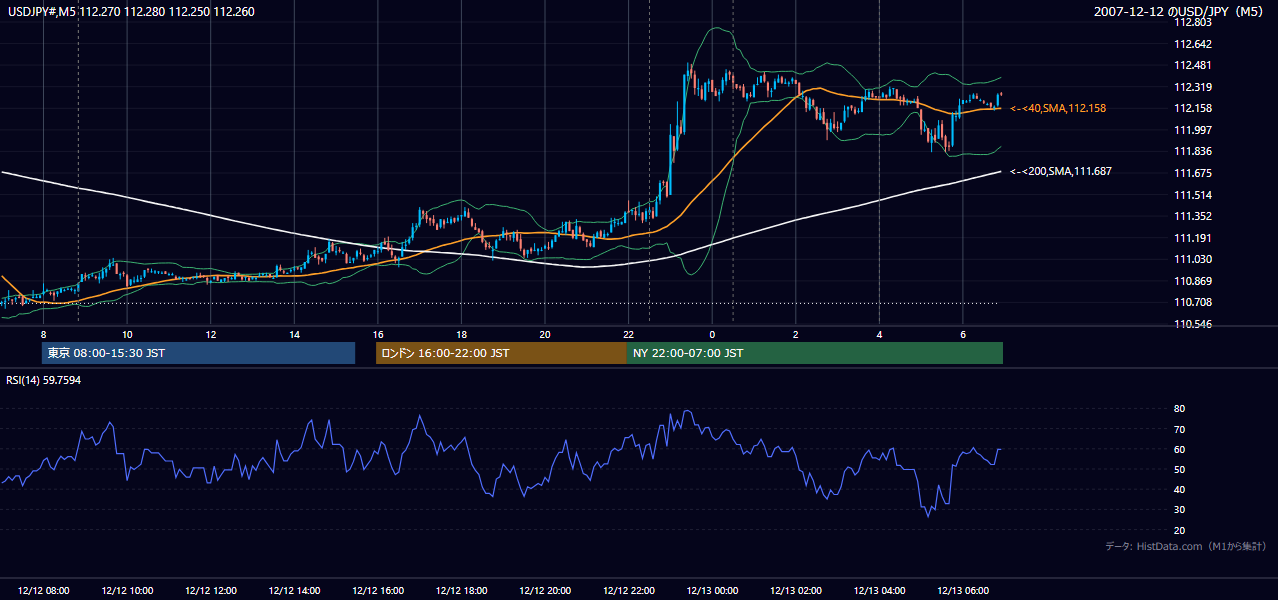The height and width of the screenshot is (600, 1278).
Task: Click the RSI scale value 20
Action: [1179, 530]
